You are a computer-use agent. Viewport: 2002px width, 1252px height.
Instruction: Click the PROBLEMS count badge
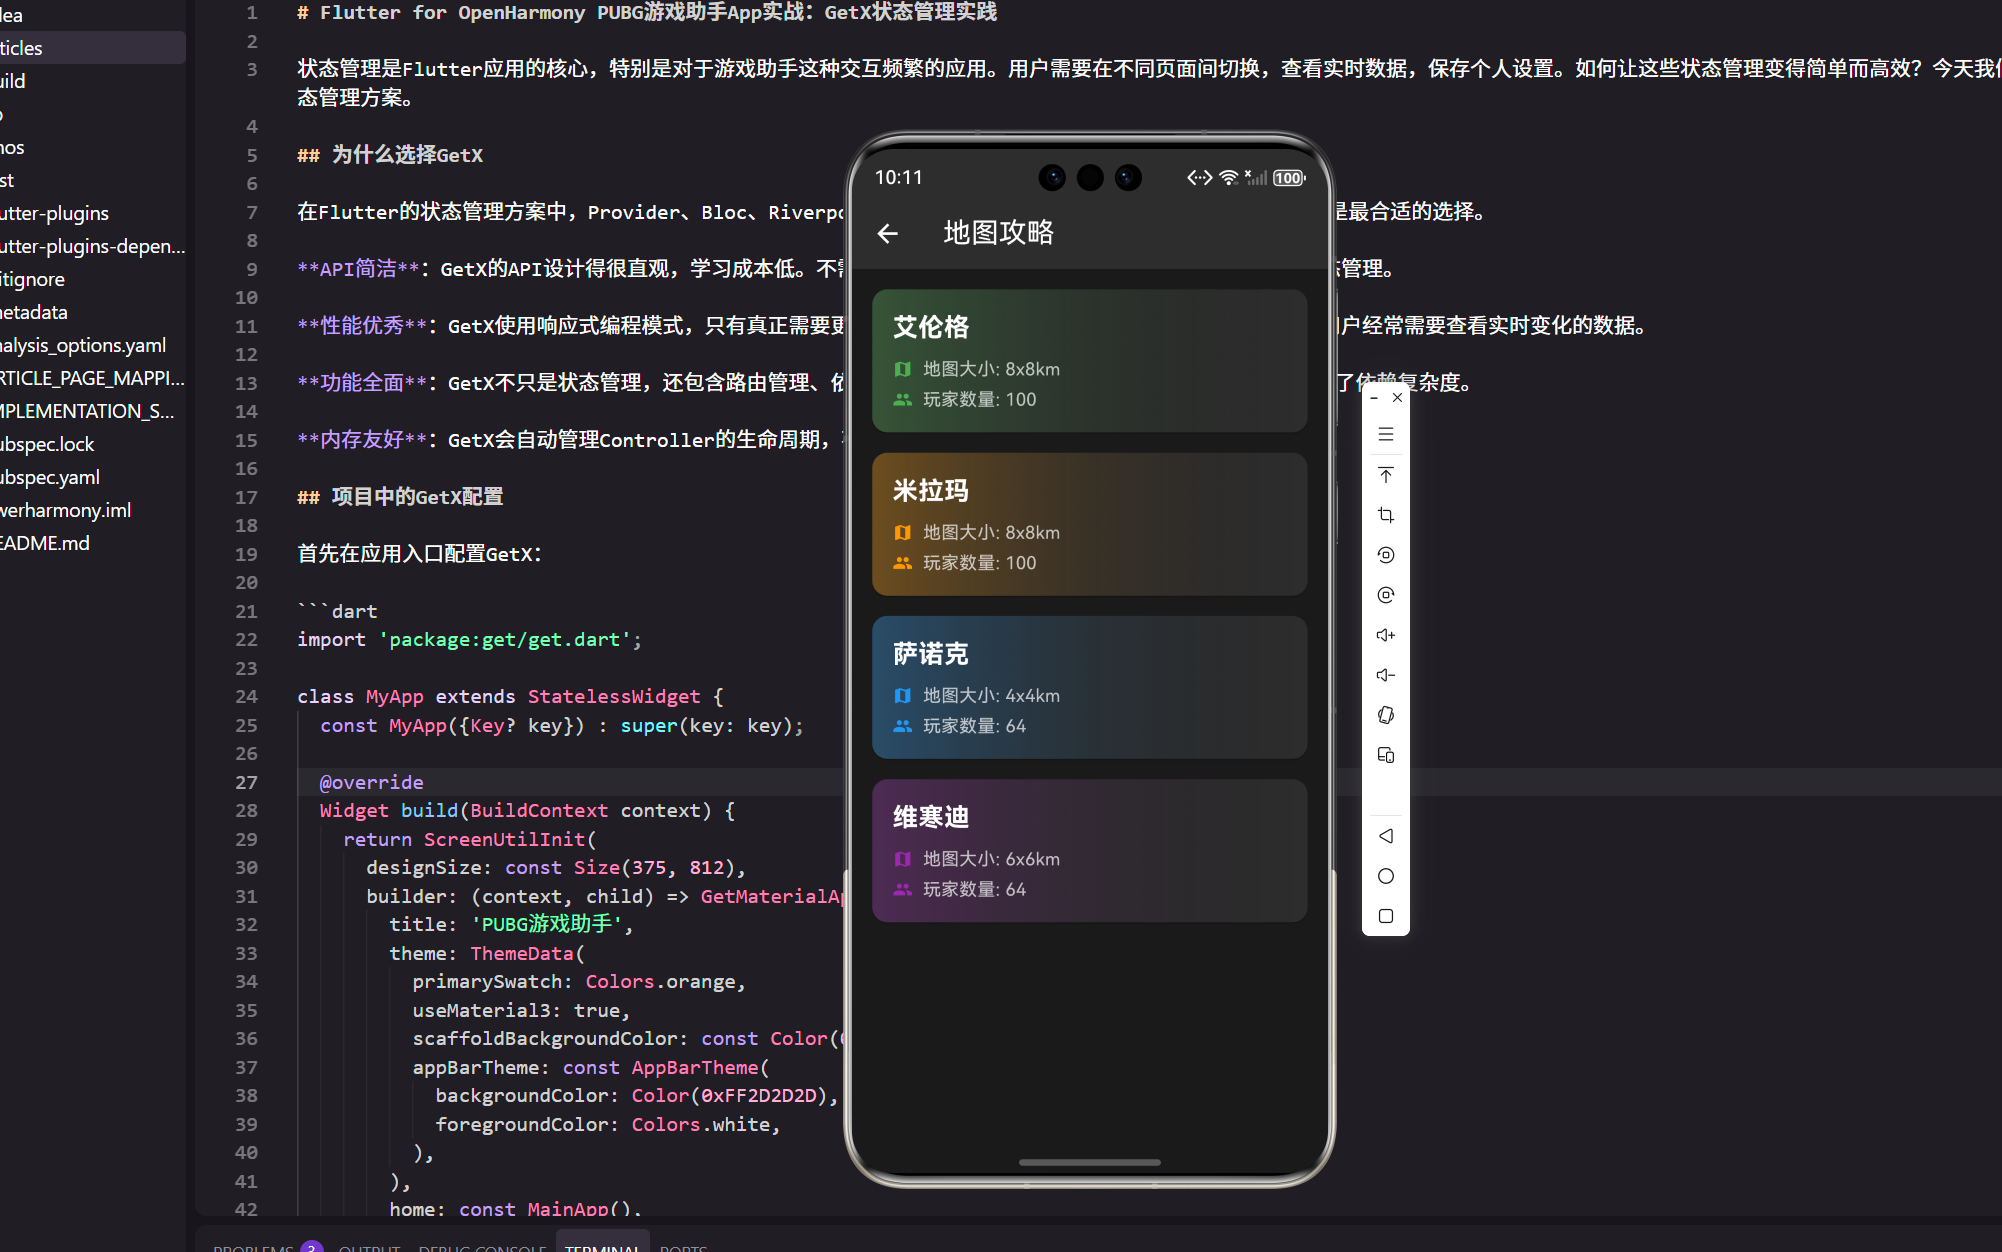pos(312,1246)
